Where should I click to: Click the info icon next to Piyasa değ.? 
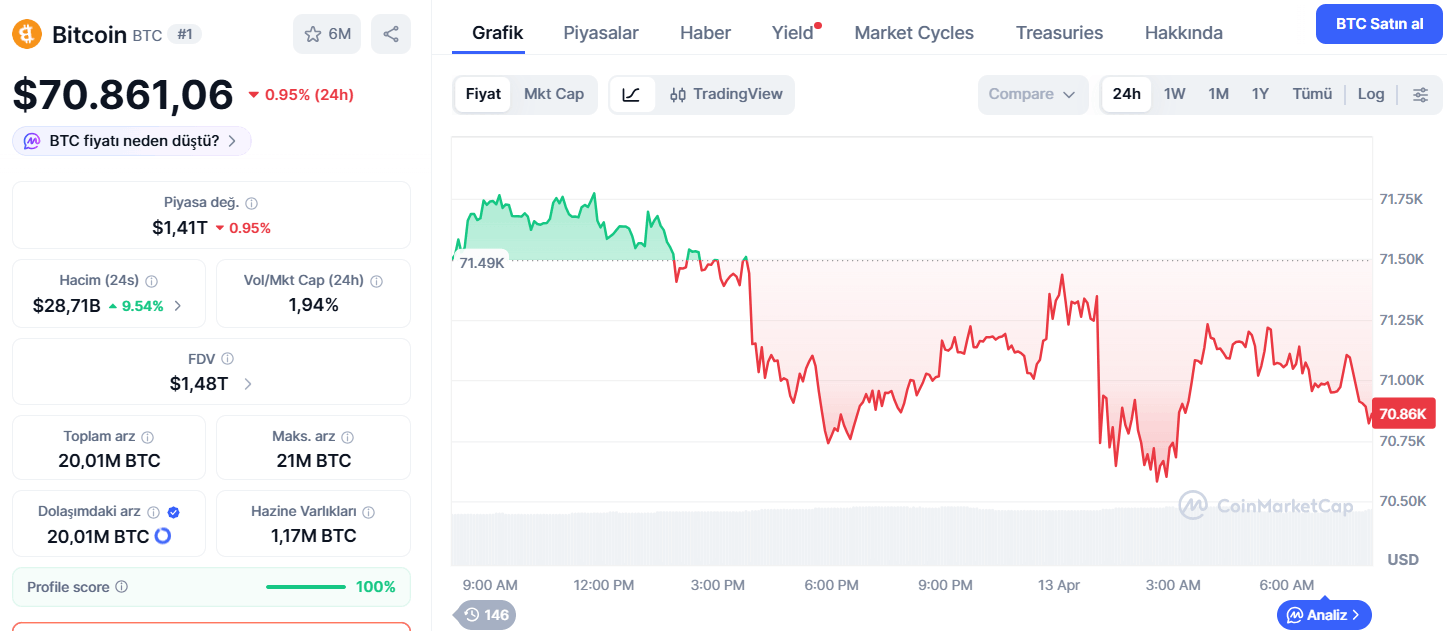click(252, 203)
